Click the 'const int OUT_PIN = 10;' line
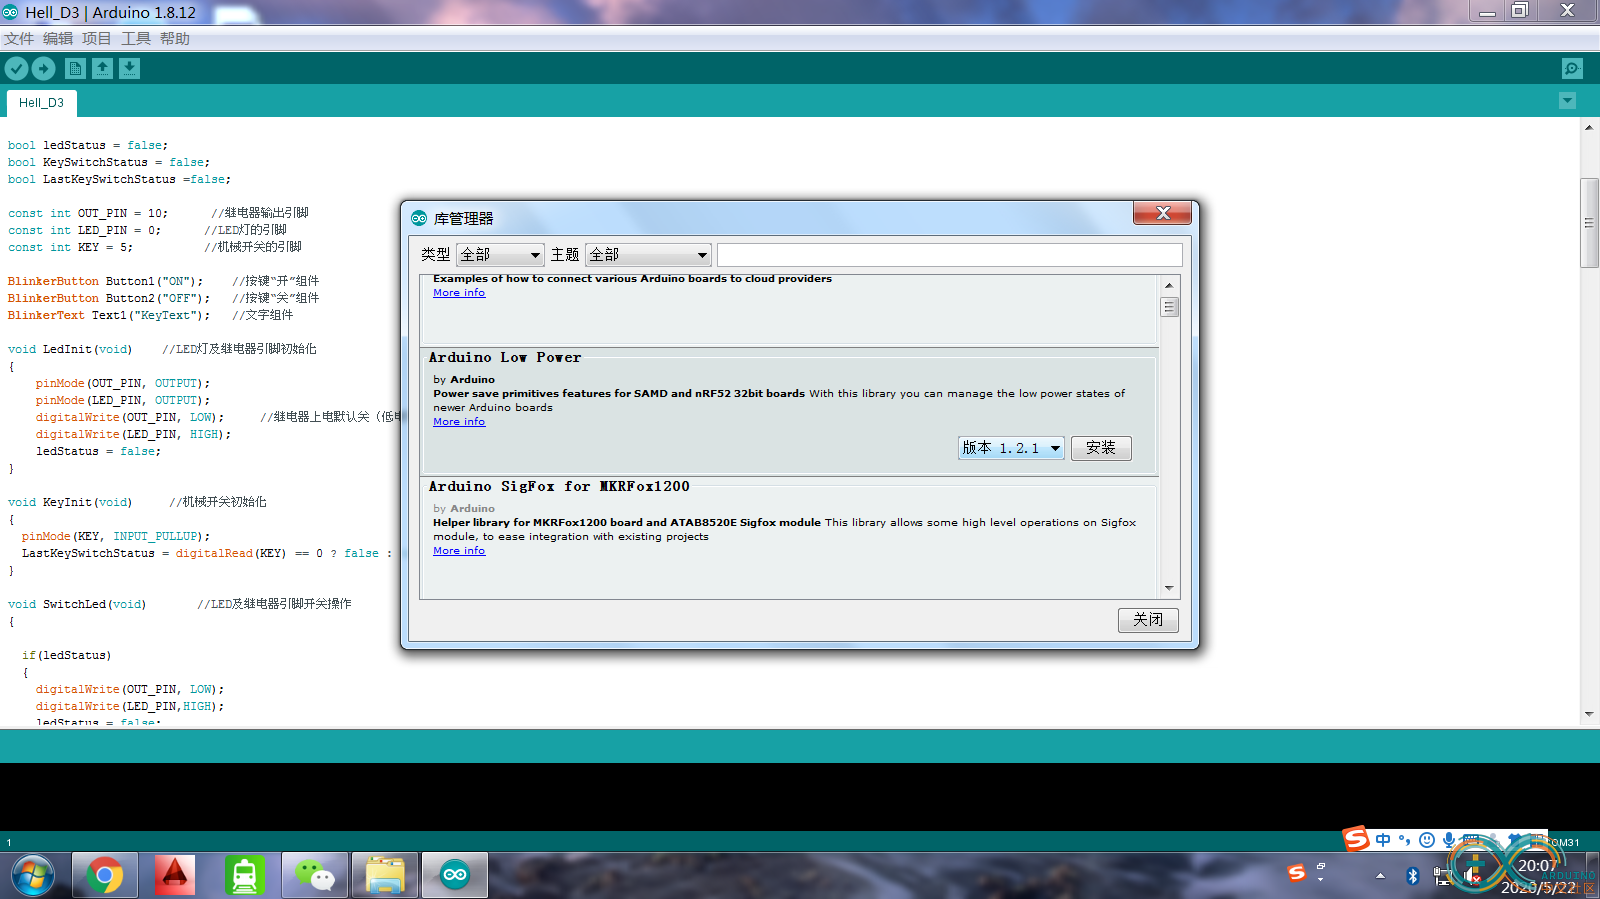1600x899 pixels. click(88, 214)
